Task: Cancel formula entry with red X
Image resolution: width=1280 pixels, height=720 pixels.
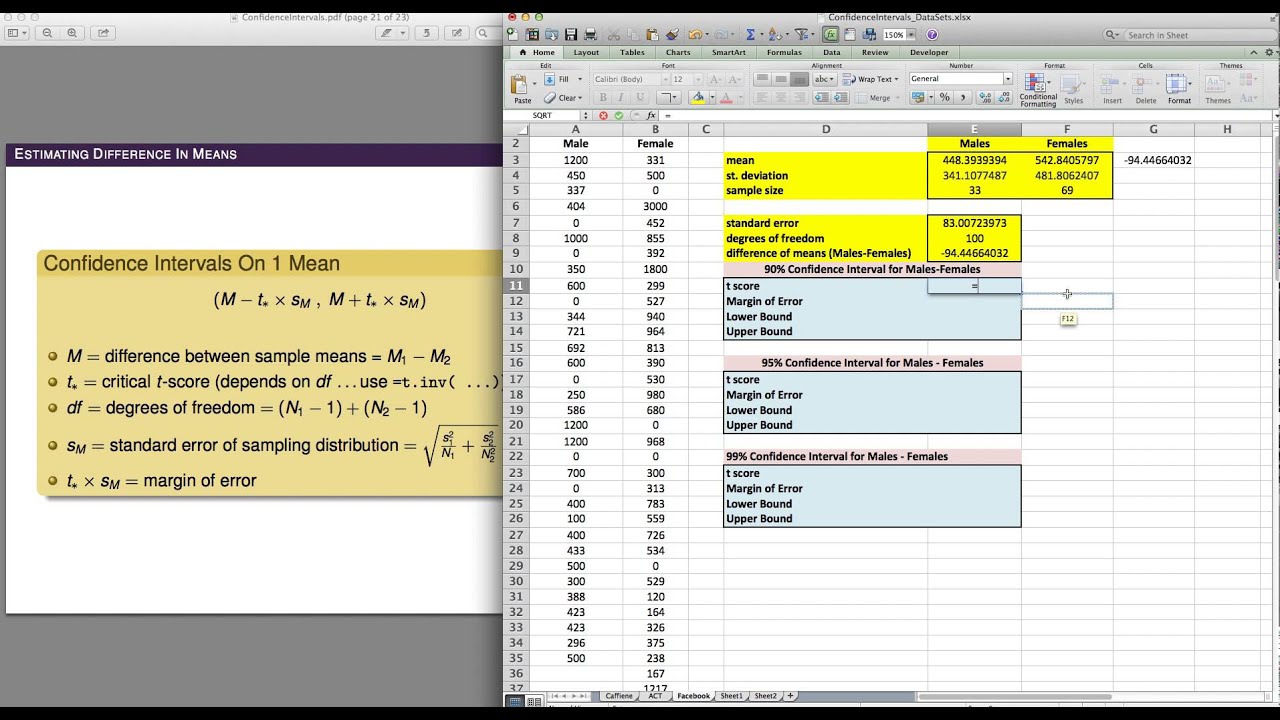Action: (x=603, y=115)
